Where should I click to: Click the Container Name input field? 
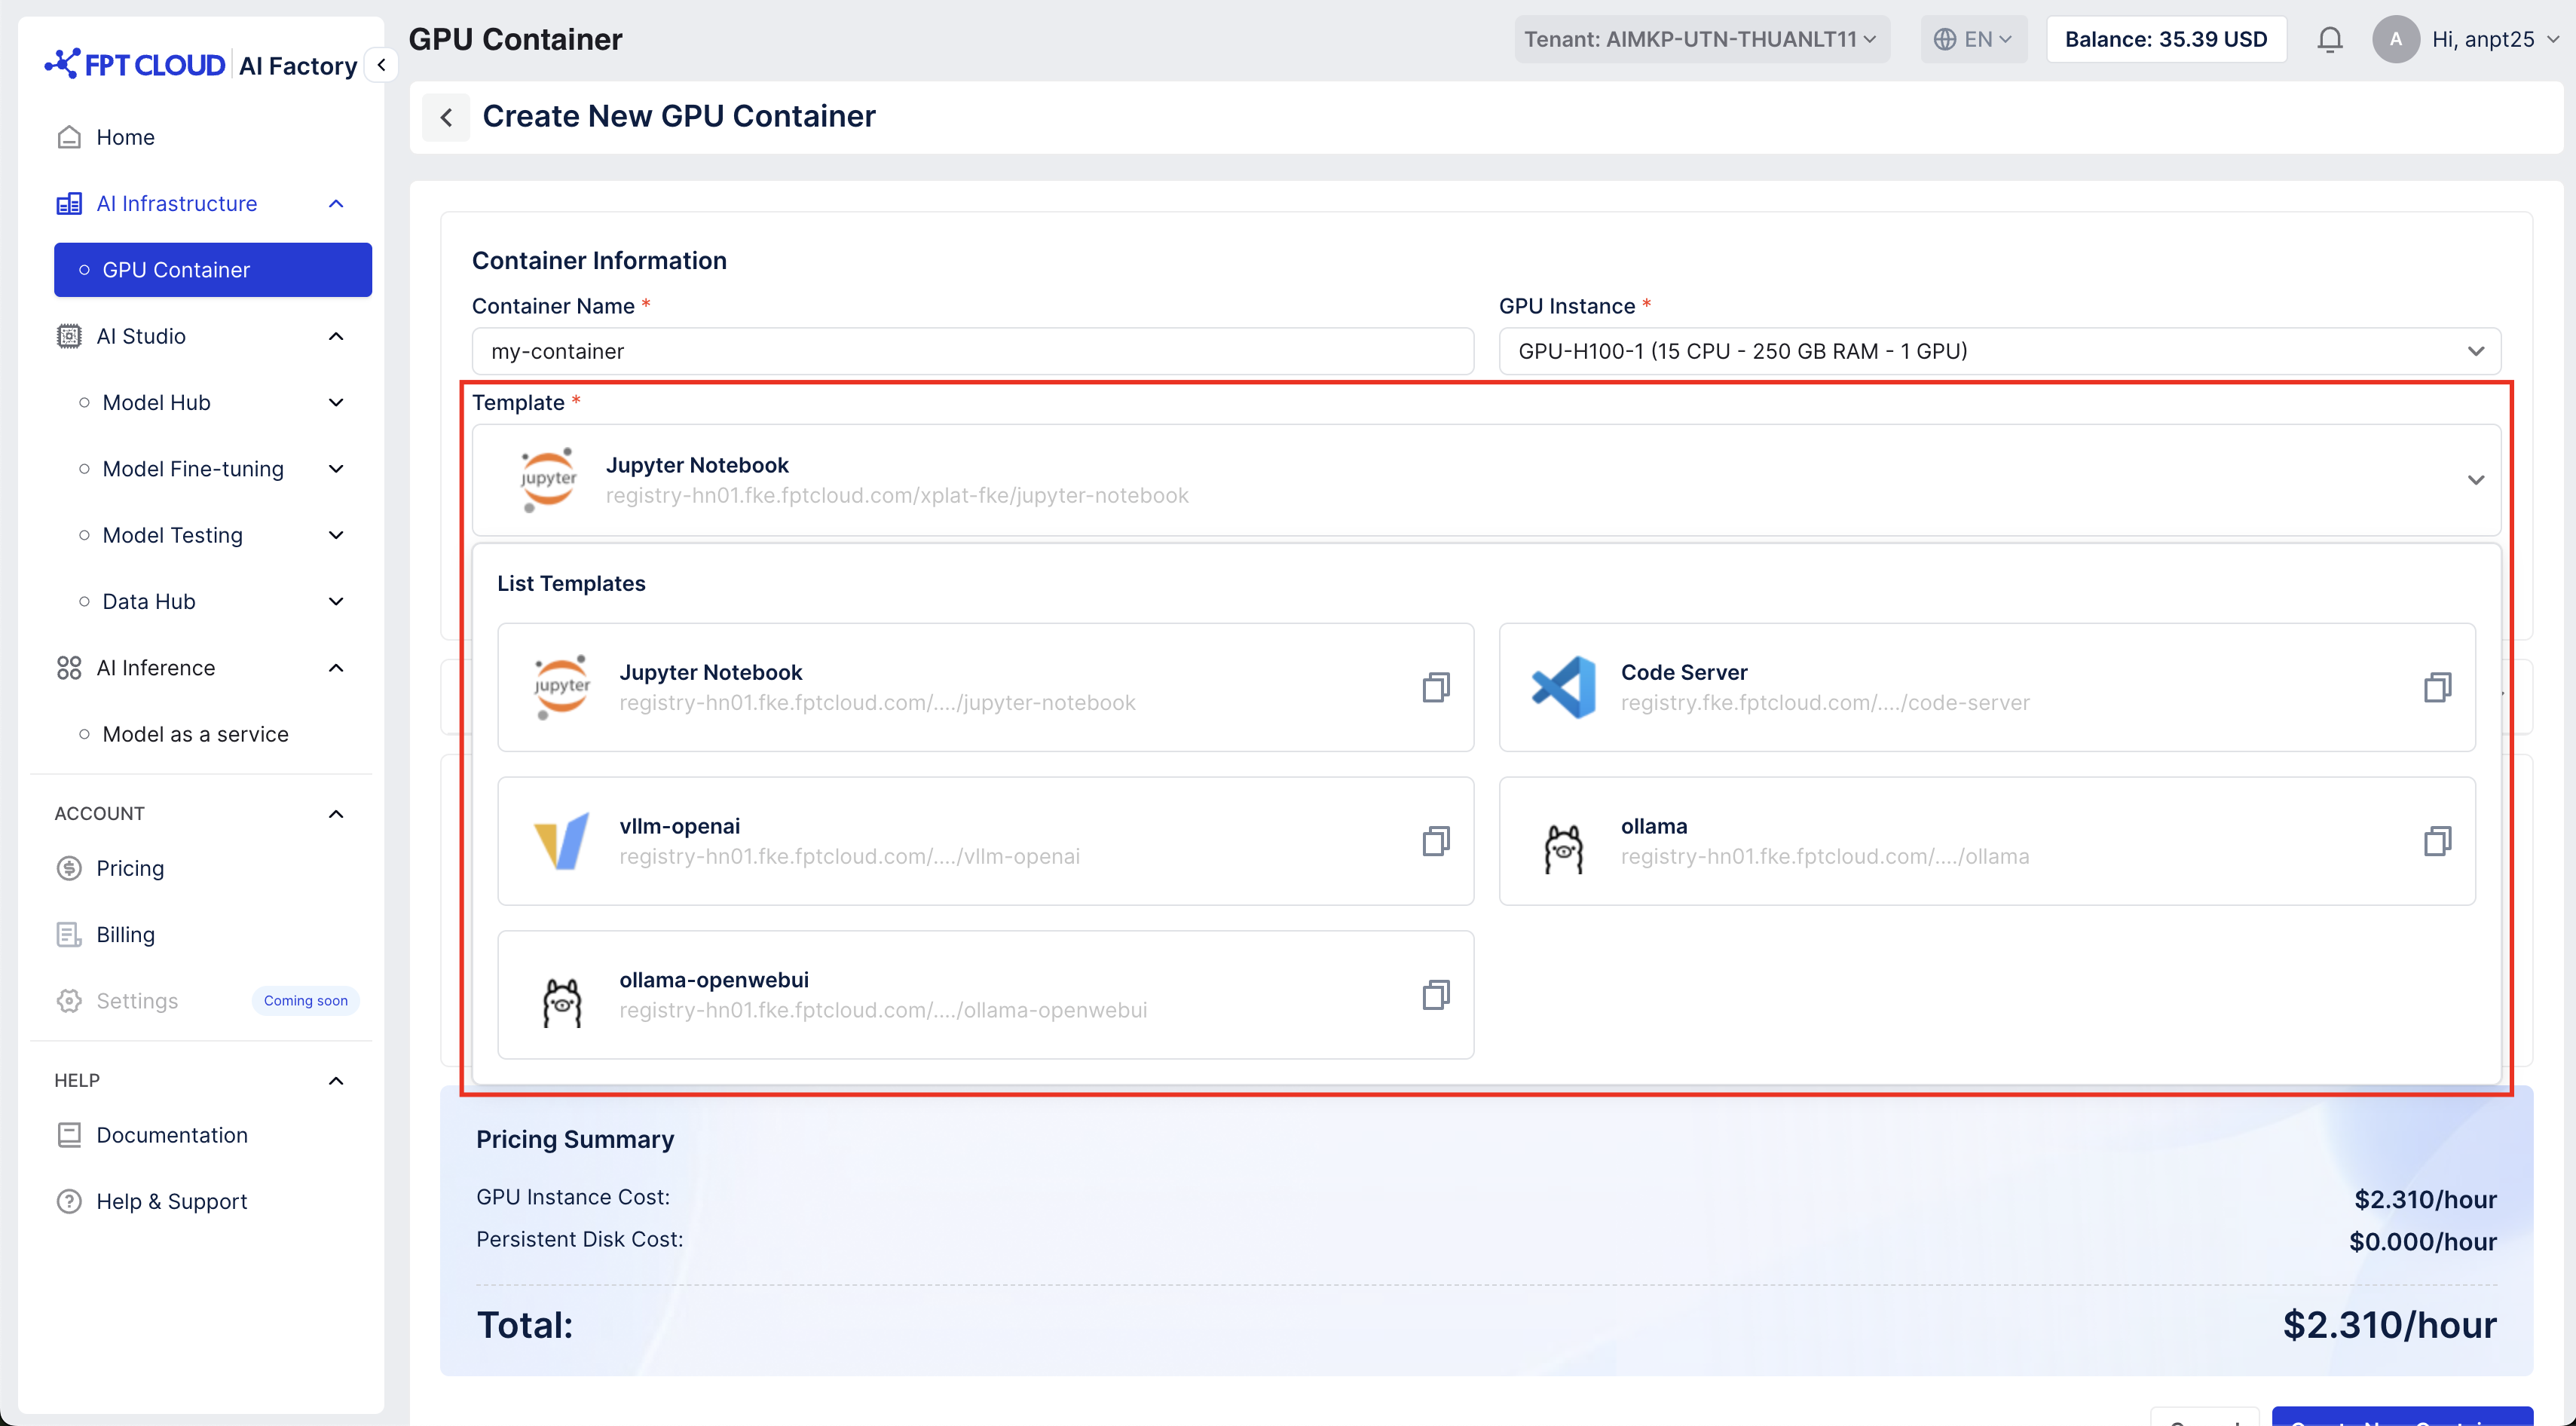tap(972, 351)
